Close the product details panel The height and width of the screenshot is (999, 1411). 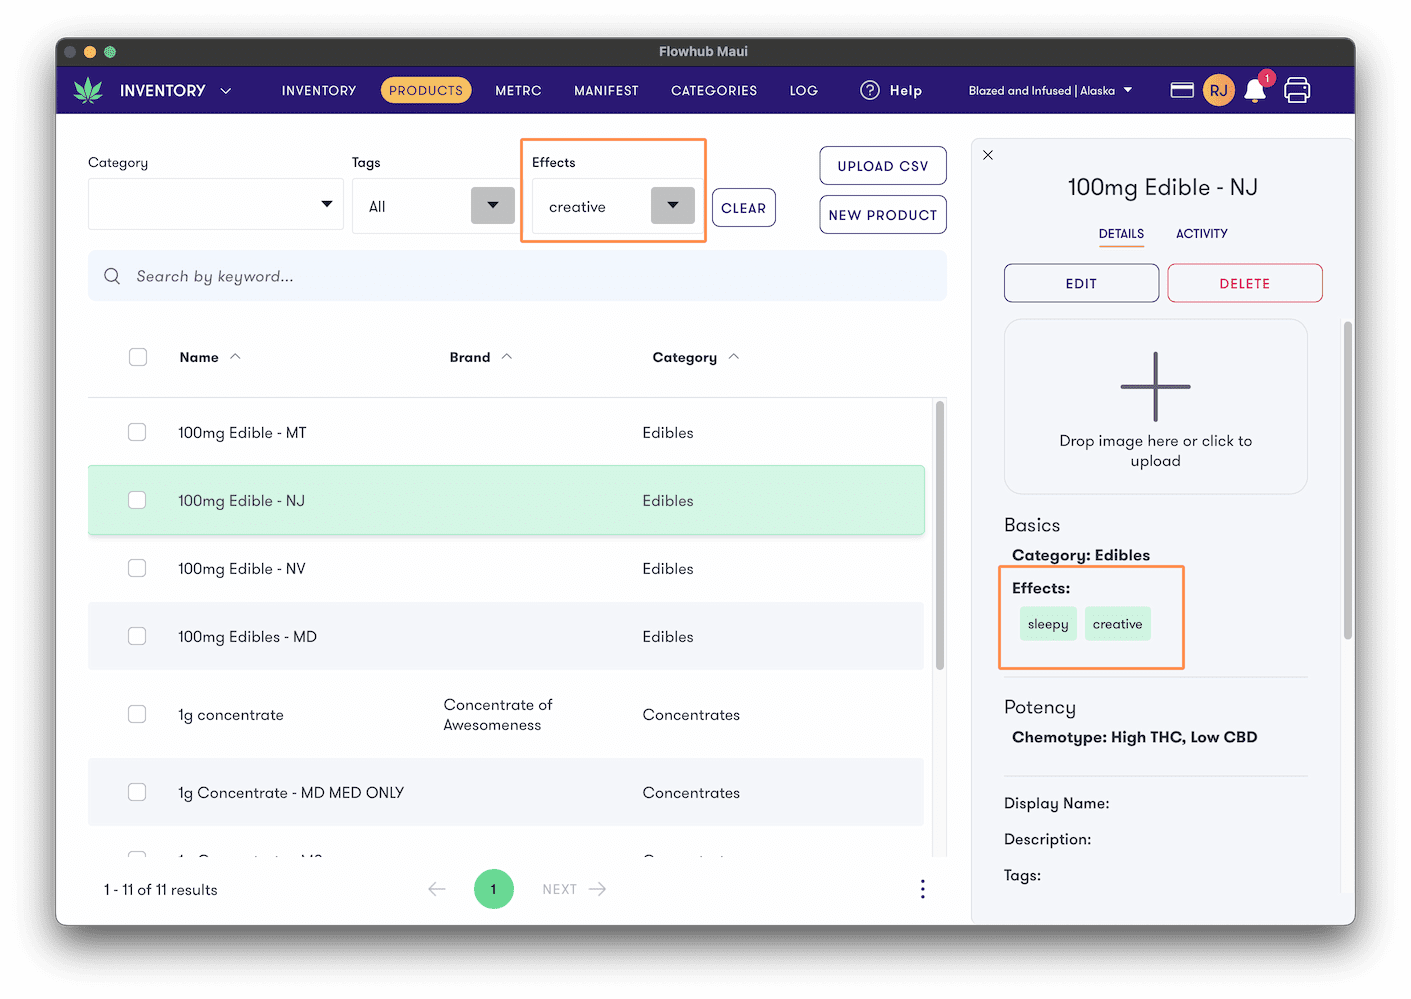coord(988,155)
